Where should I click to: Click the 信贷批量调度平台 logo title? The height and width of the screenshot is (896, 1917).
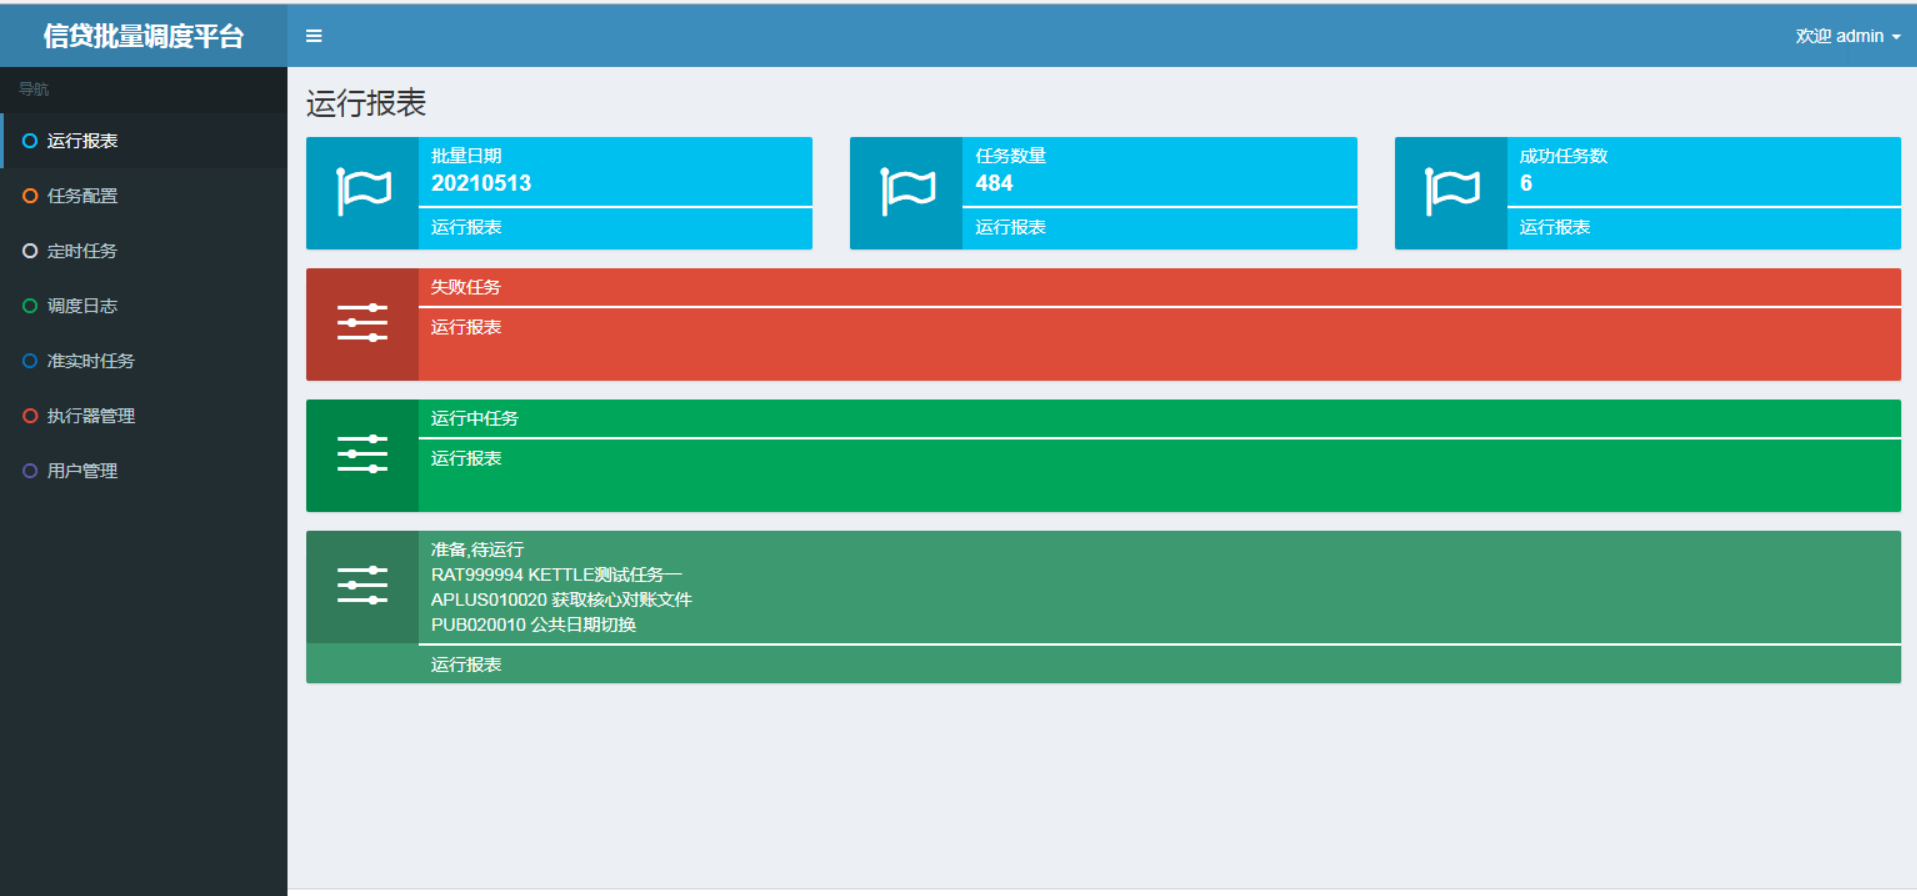(143, 36)
